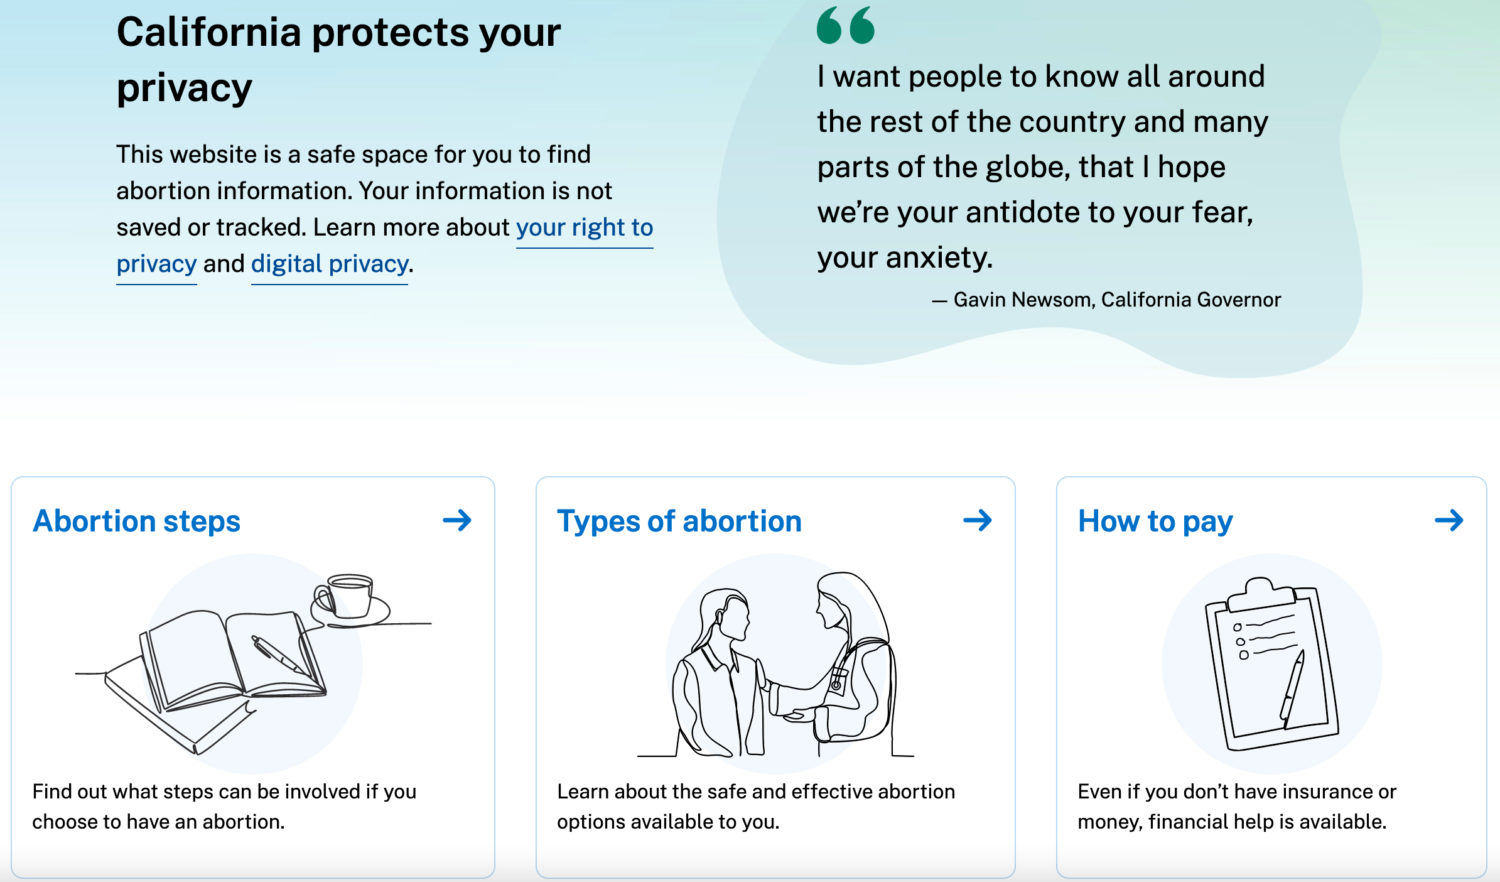Click the 'Gavin Newsom, California Governor' attribution
The height and width of the screenshot is (882, 1500).
(1106, 300)
